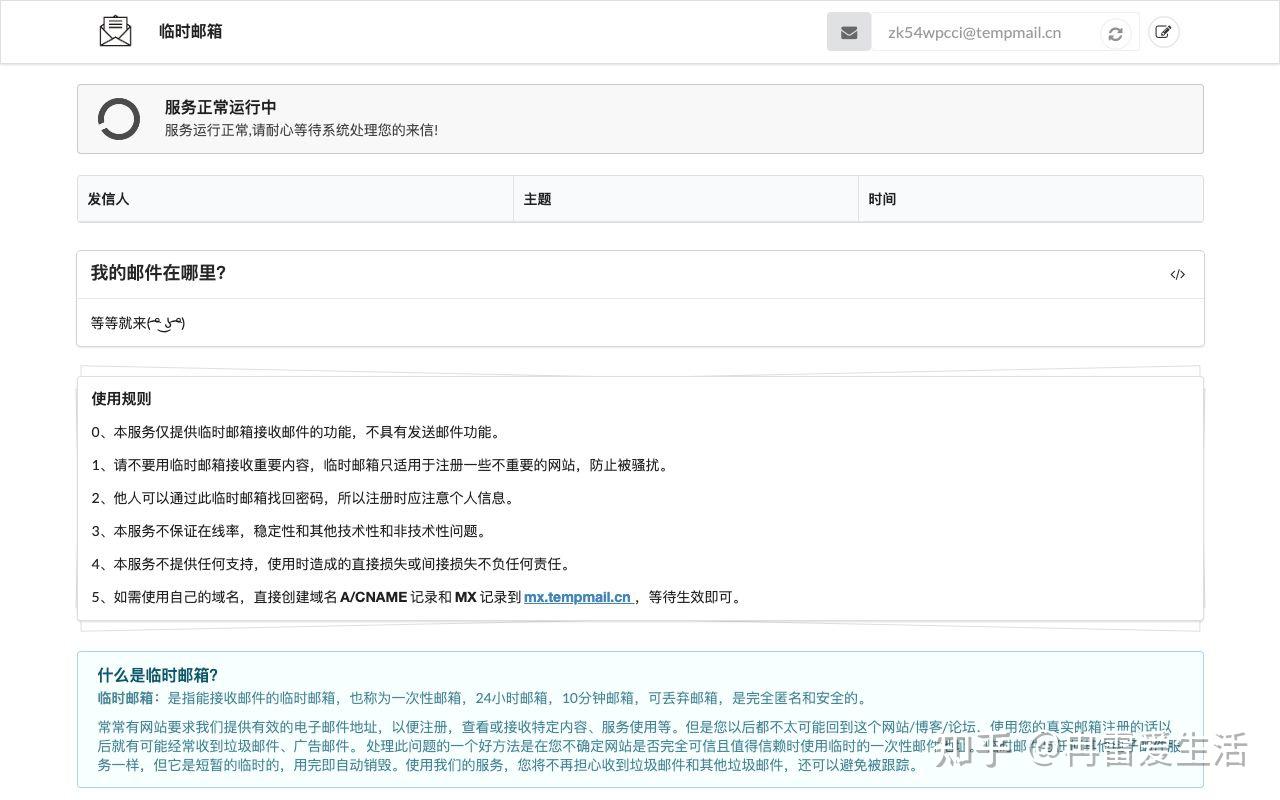Click the 主题 column header
1280x800 pixels.
tap(686, 199)
